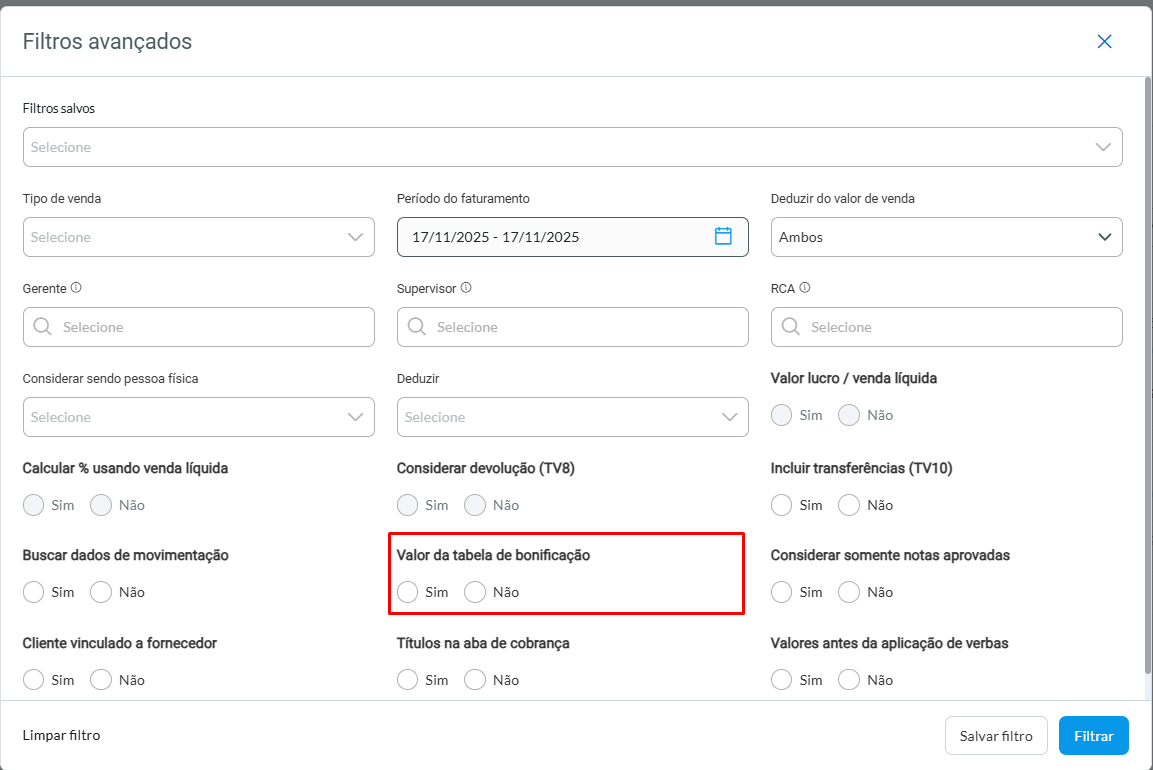Image resolution: width=1153 pixels, height=770 pixels.
Task: Click the info icon next to Gerente
Action: [76, 288]
